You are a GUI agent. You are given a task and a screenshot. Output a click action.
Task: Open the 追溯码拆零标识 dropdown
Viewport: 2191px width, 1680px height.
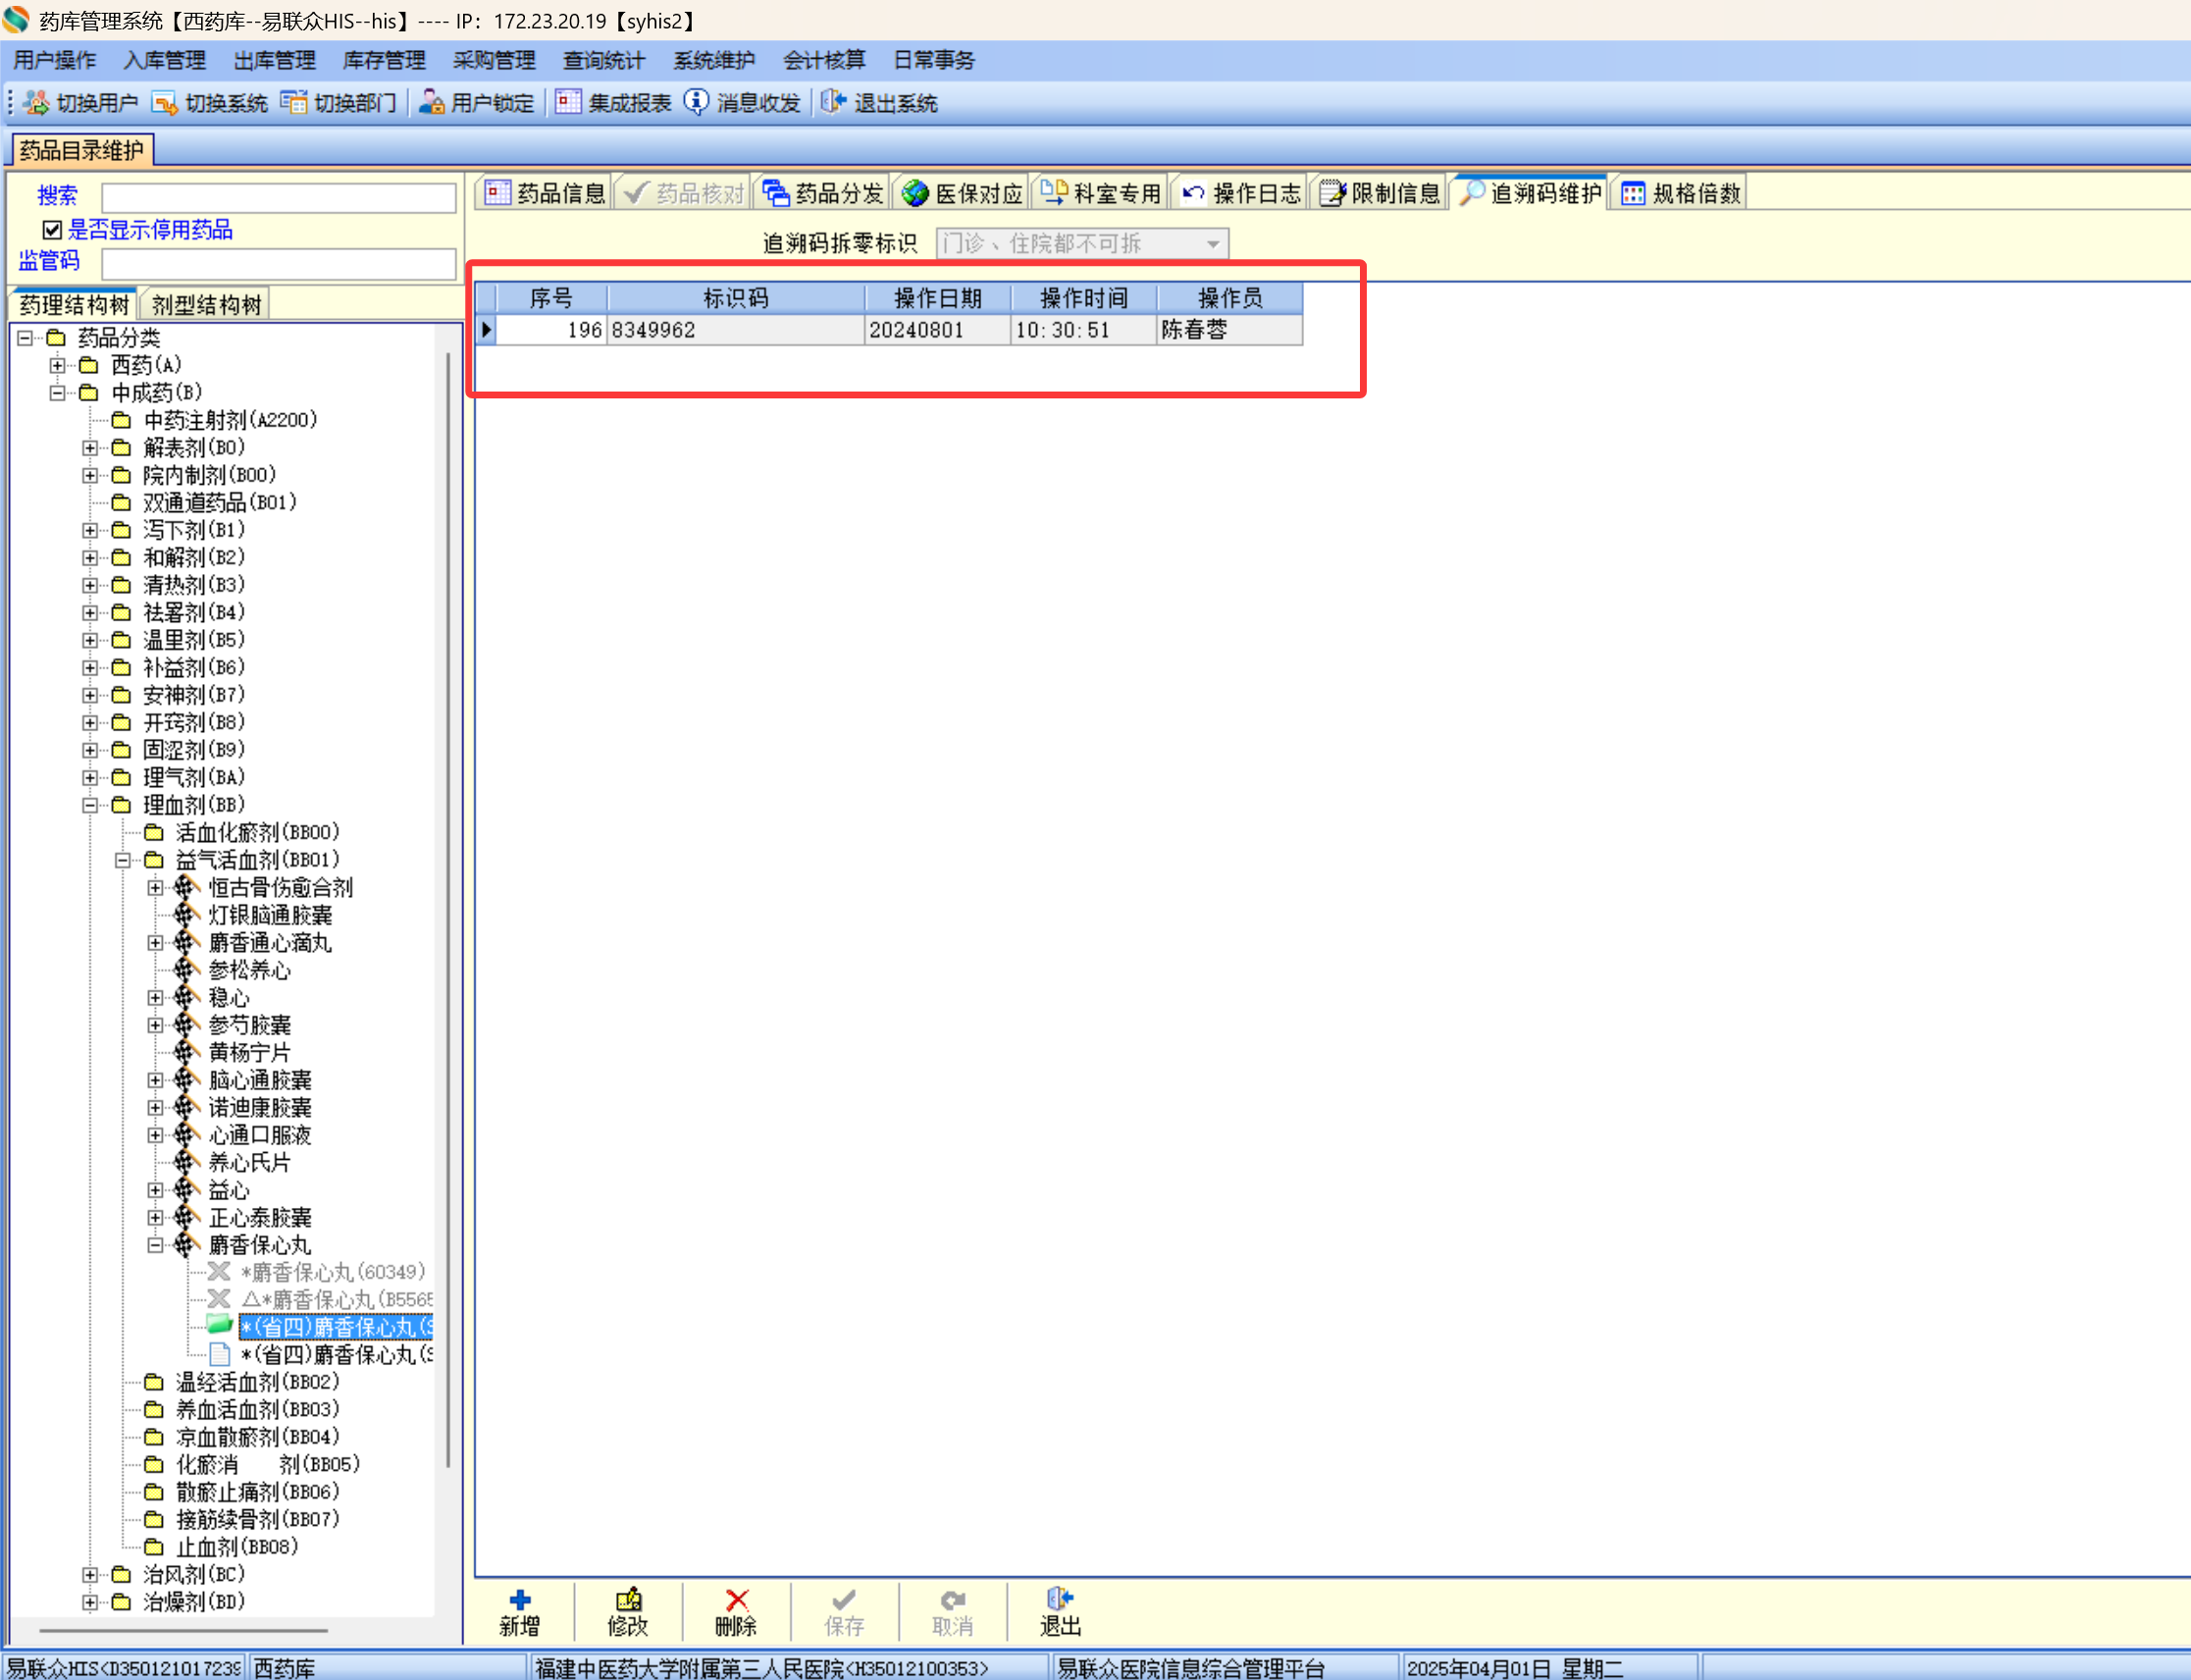pos(1212,244)
